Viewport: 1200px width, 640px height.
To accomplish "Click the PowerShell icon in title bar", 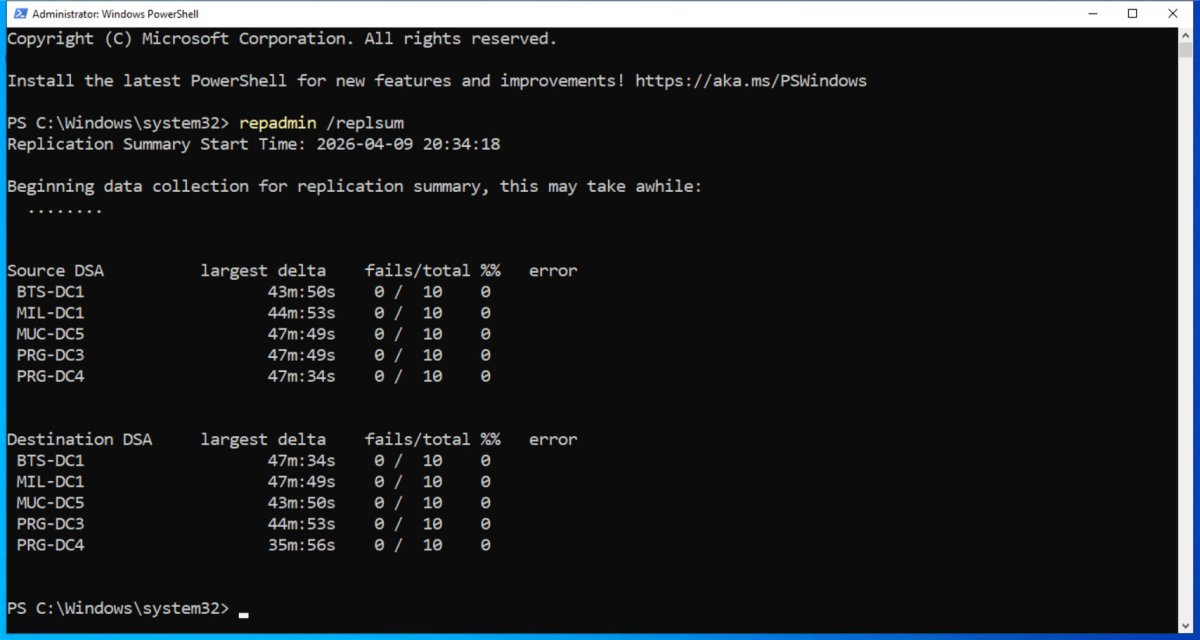I will coord(16,14).
